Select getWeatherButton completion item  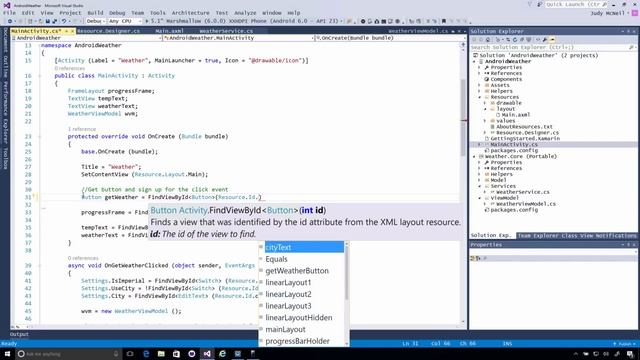coord(302,271)
